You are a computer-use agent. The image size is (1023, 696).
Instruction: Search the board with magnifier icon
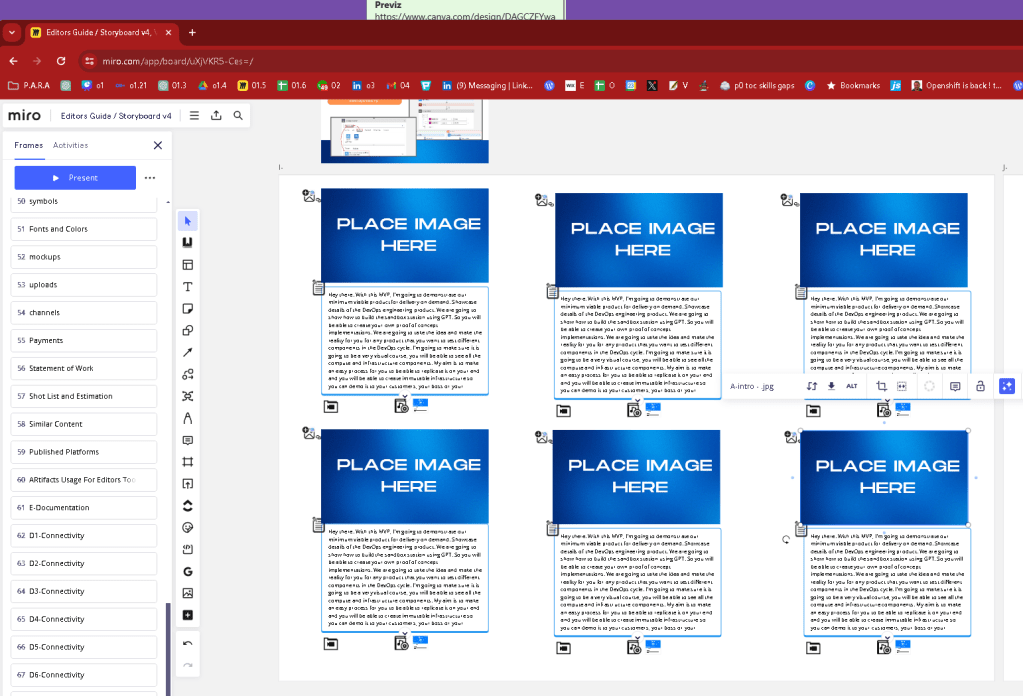[x=238, y=115]
